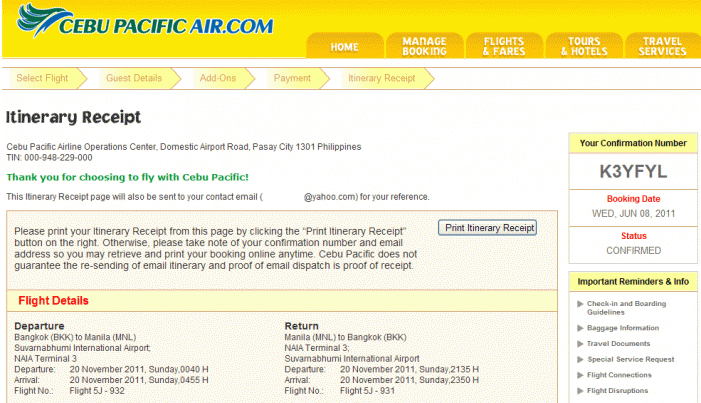The width and height of the screenshot is (701, 403).
Task: Open the Flight Disruptions link
Action: 619,391
